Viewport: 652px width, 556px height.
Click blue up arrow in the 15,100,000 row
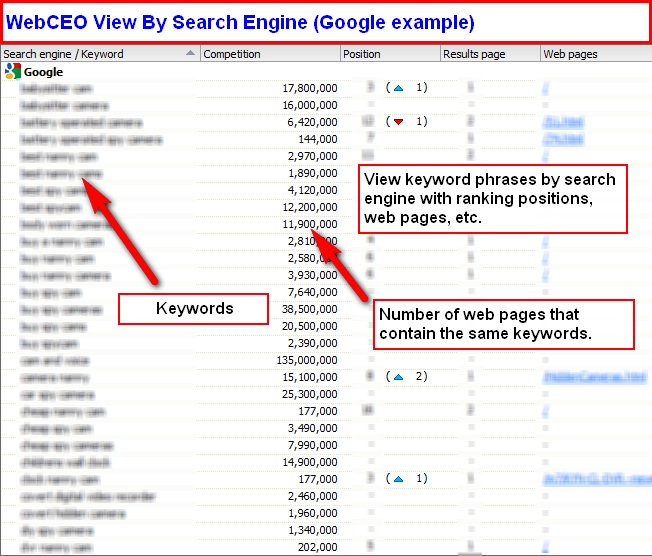pyautogui.click(x=398, y=377)
